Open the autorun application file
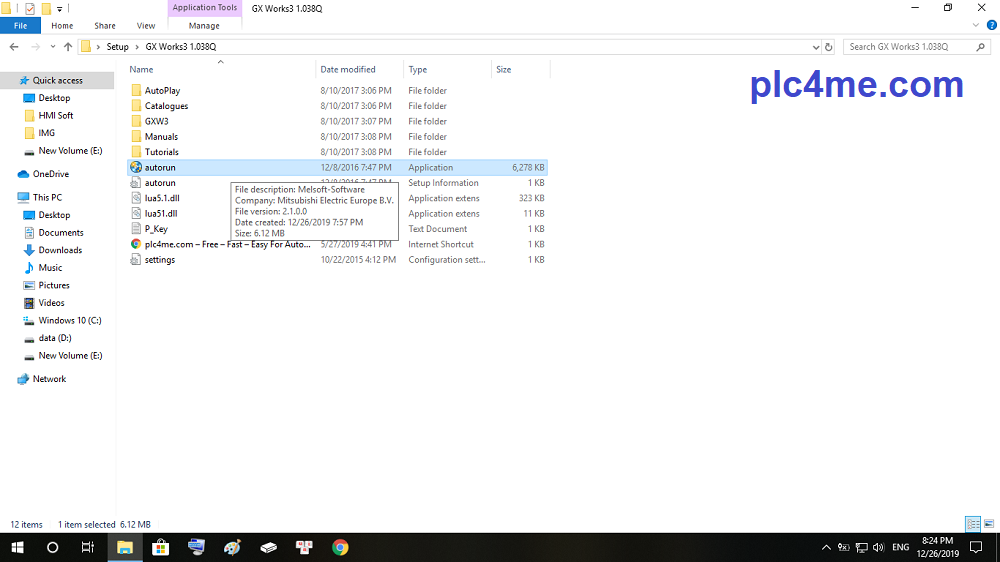Image resolution: width=1000 pixels, height=562 pixels. click(x=160, y=168)
